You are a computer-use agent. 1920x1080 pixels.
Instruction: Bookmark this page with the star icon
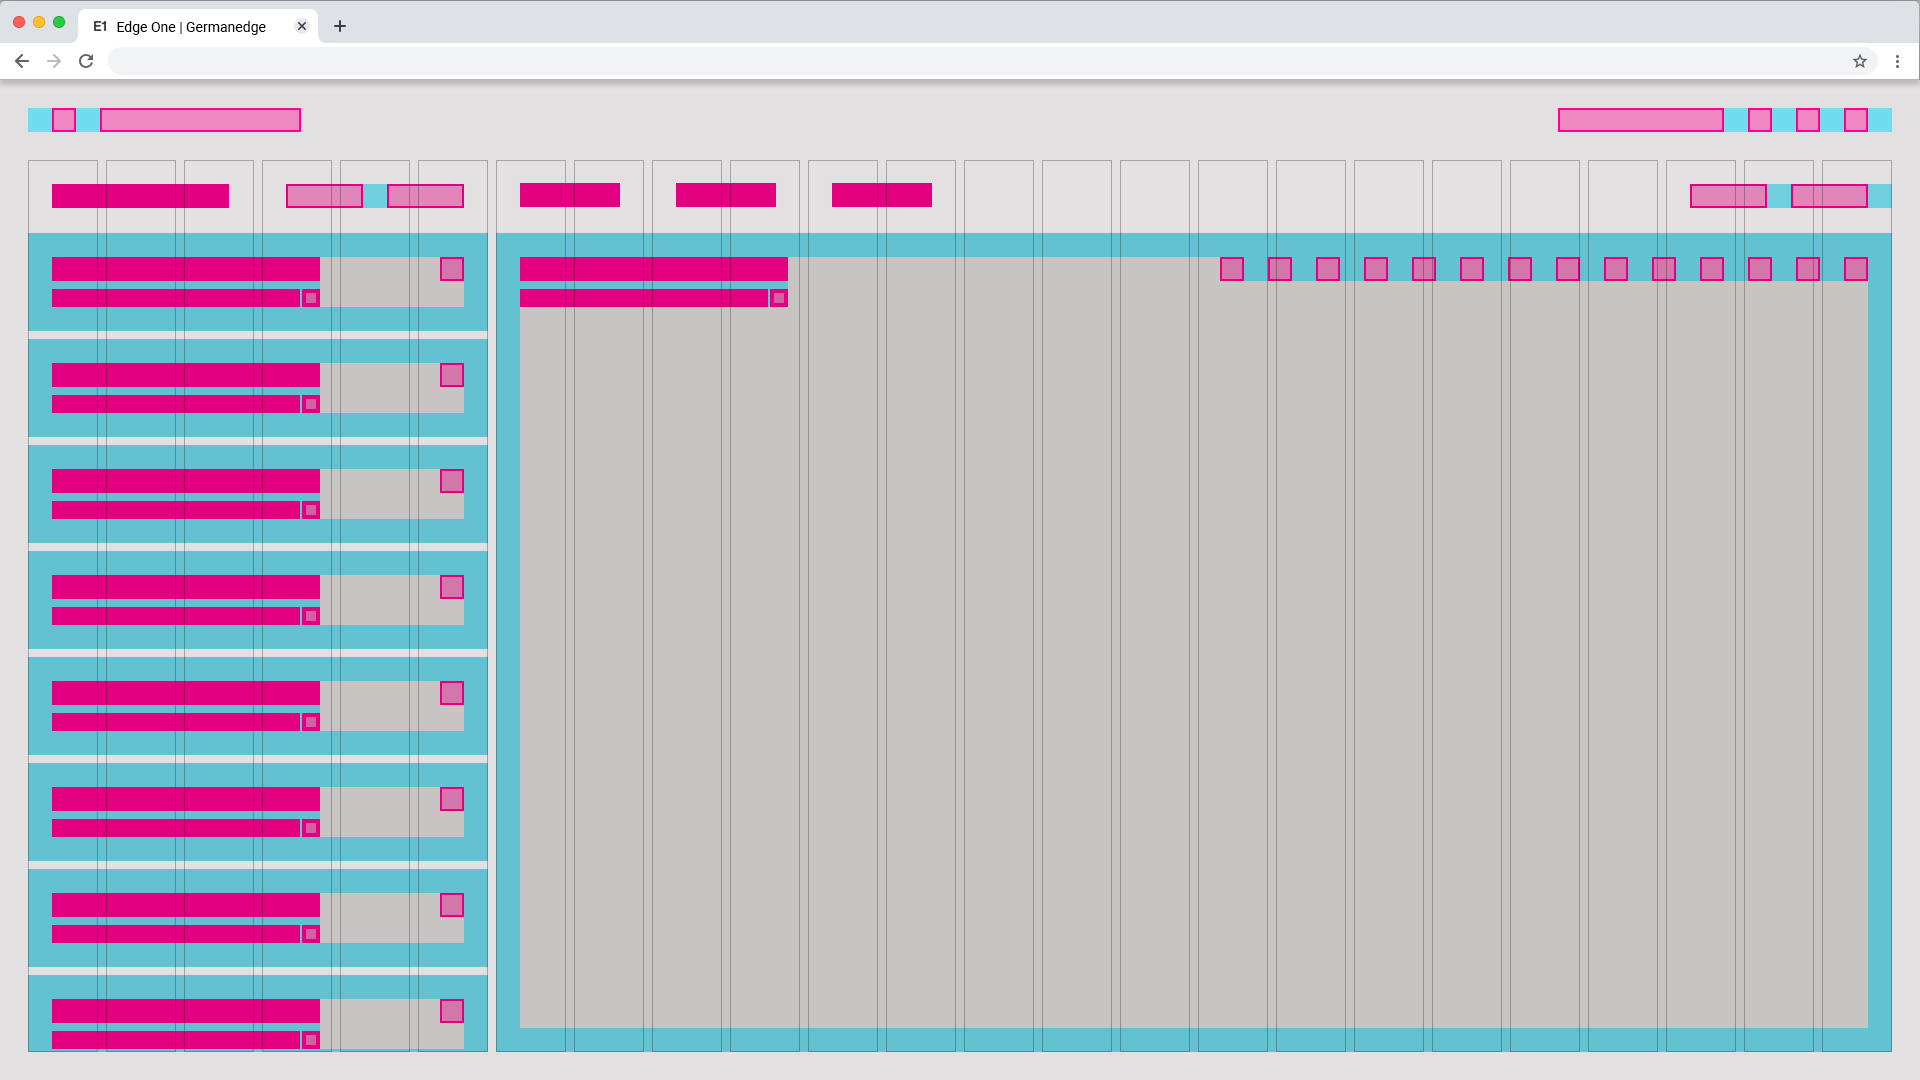(1860, 61)
